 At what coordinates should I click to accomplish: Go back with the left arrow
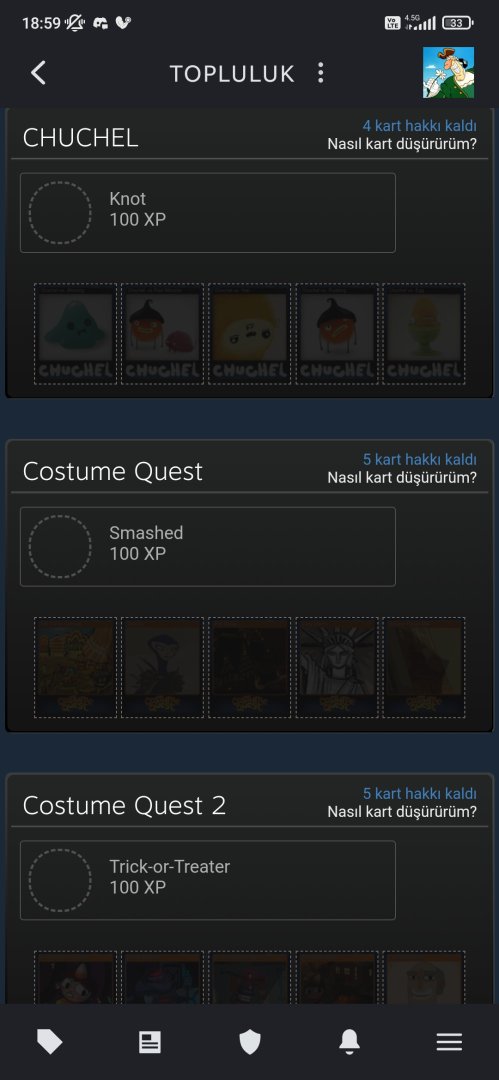tap(39, 73)
